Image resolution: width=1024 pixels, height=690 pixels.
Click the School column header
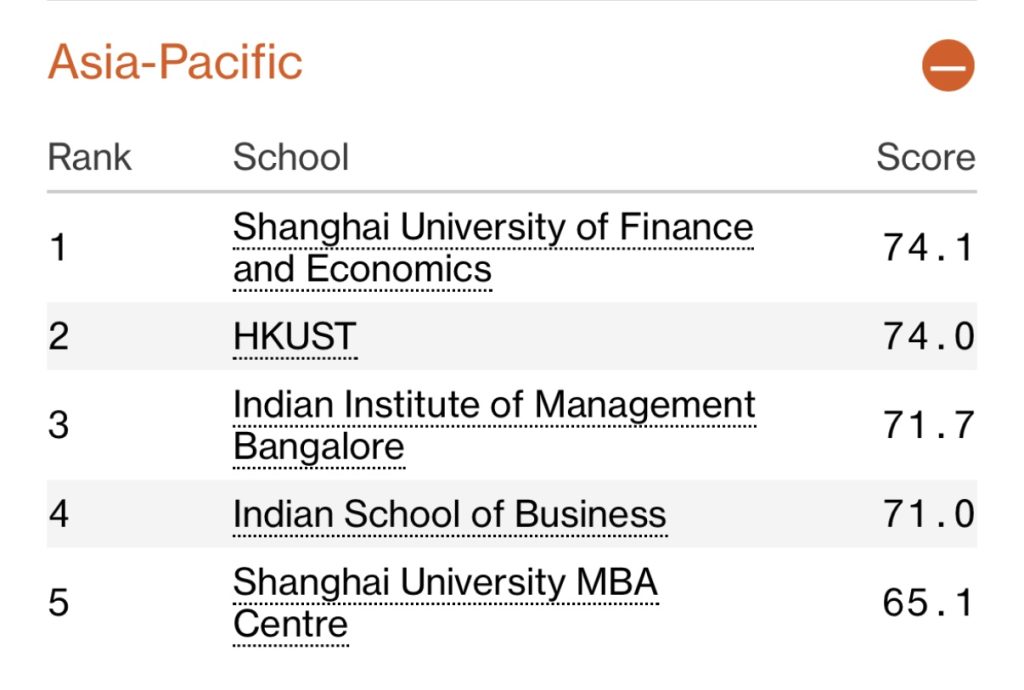click(291, 157)
